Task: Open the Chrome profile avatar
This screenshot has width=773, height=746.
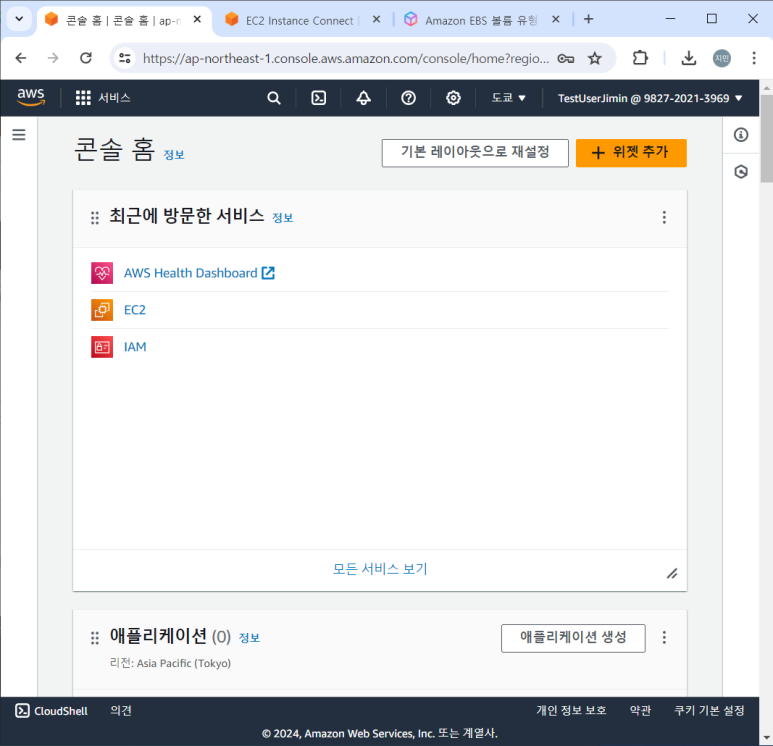Action: 722,58
